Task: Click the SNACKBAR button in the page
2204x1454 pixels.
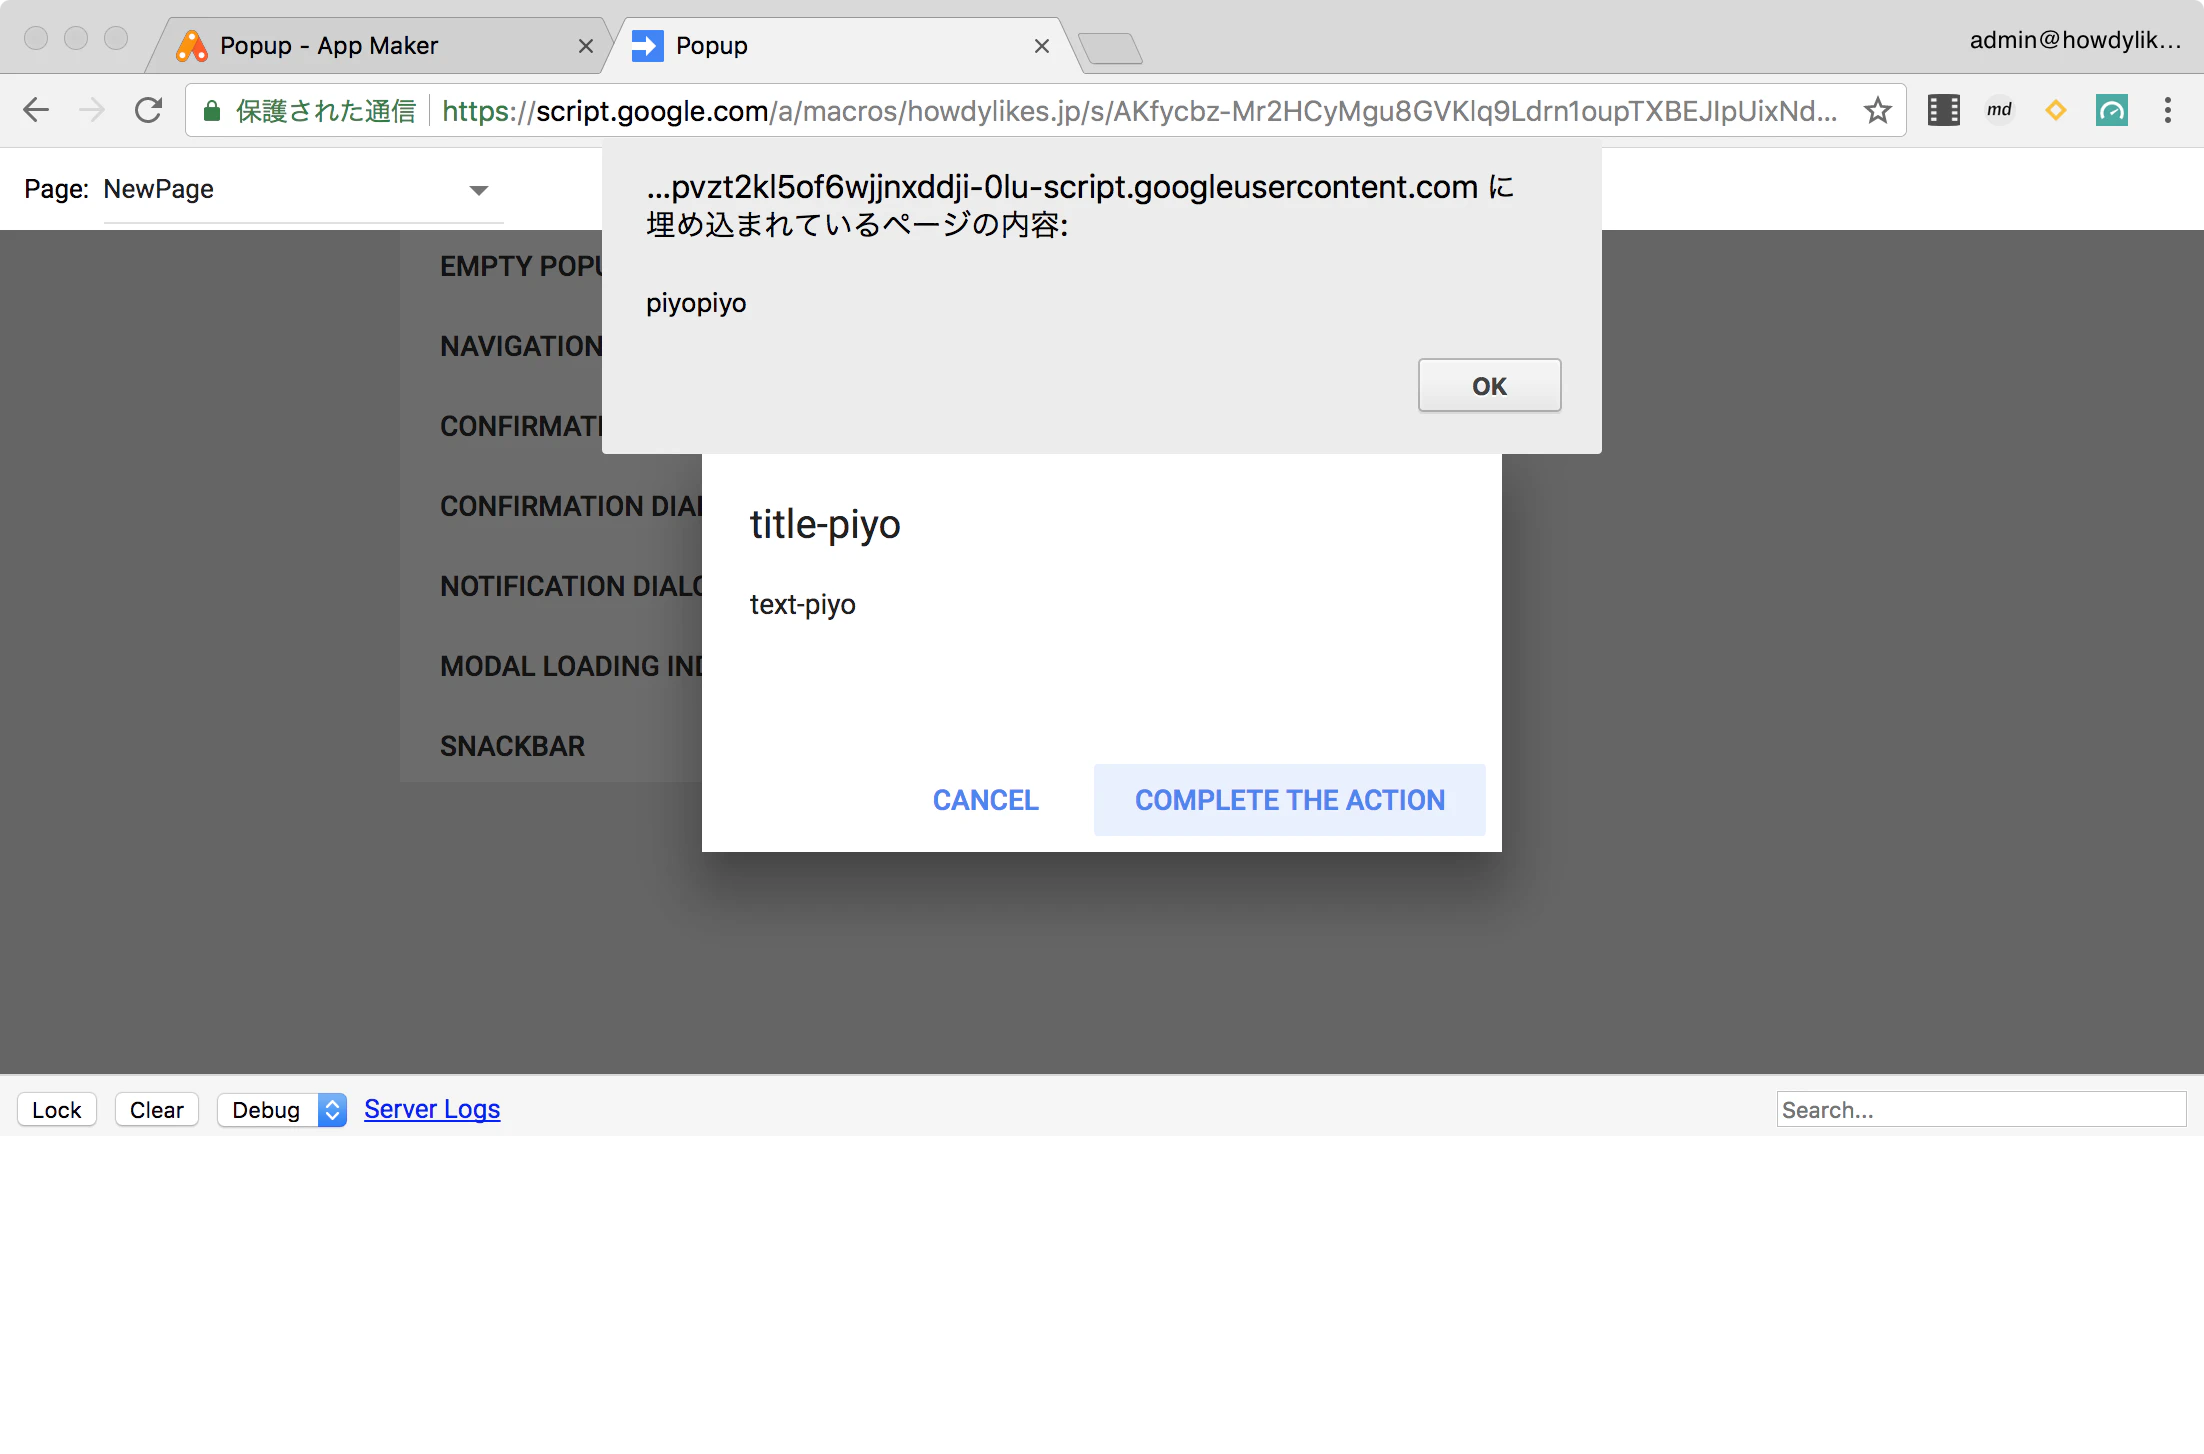Action: (x=512, y=746)
